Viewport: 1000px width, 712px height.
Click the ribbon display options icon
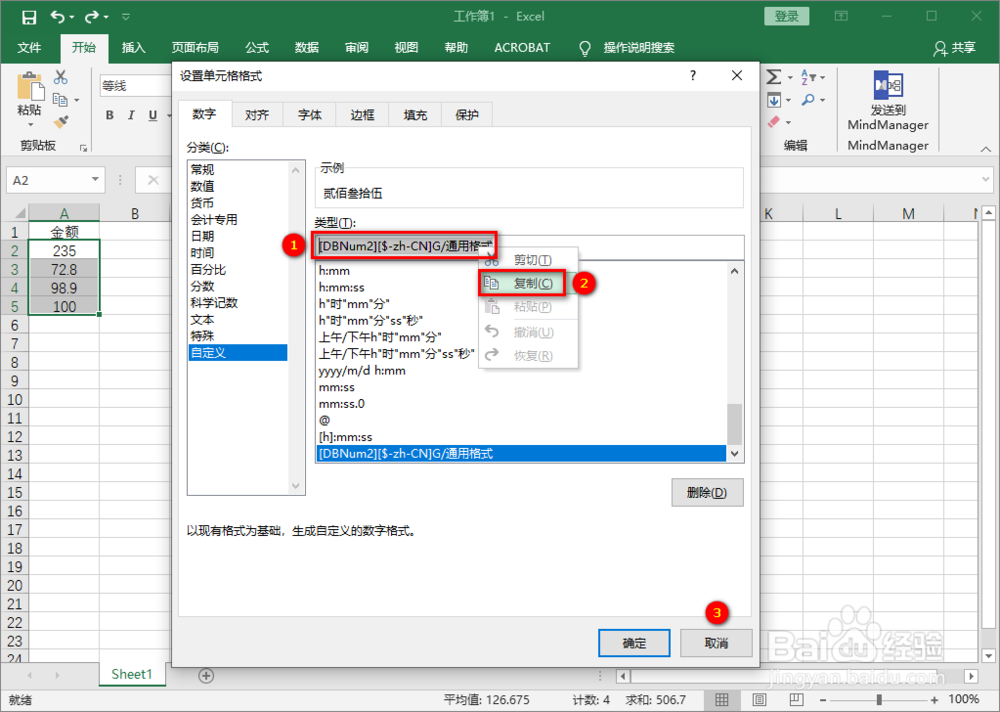[841, 16]
